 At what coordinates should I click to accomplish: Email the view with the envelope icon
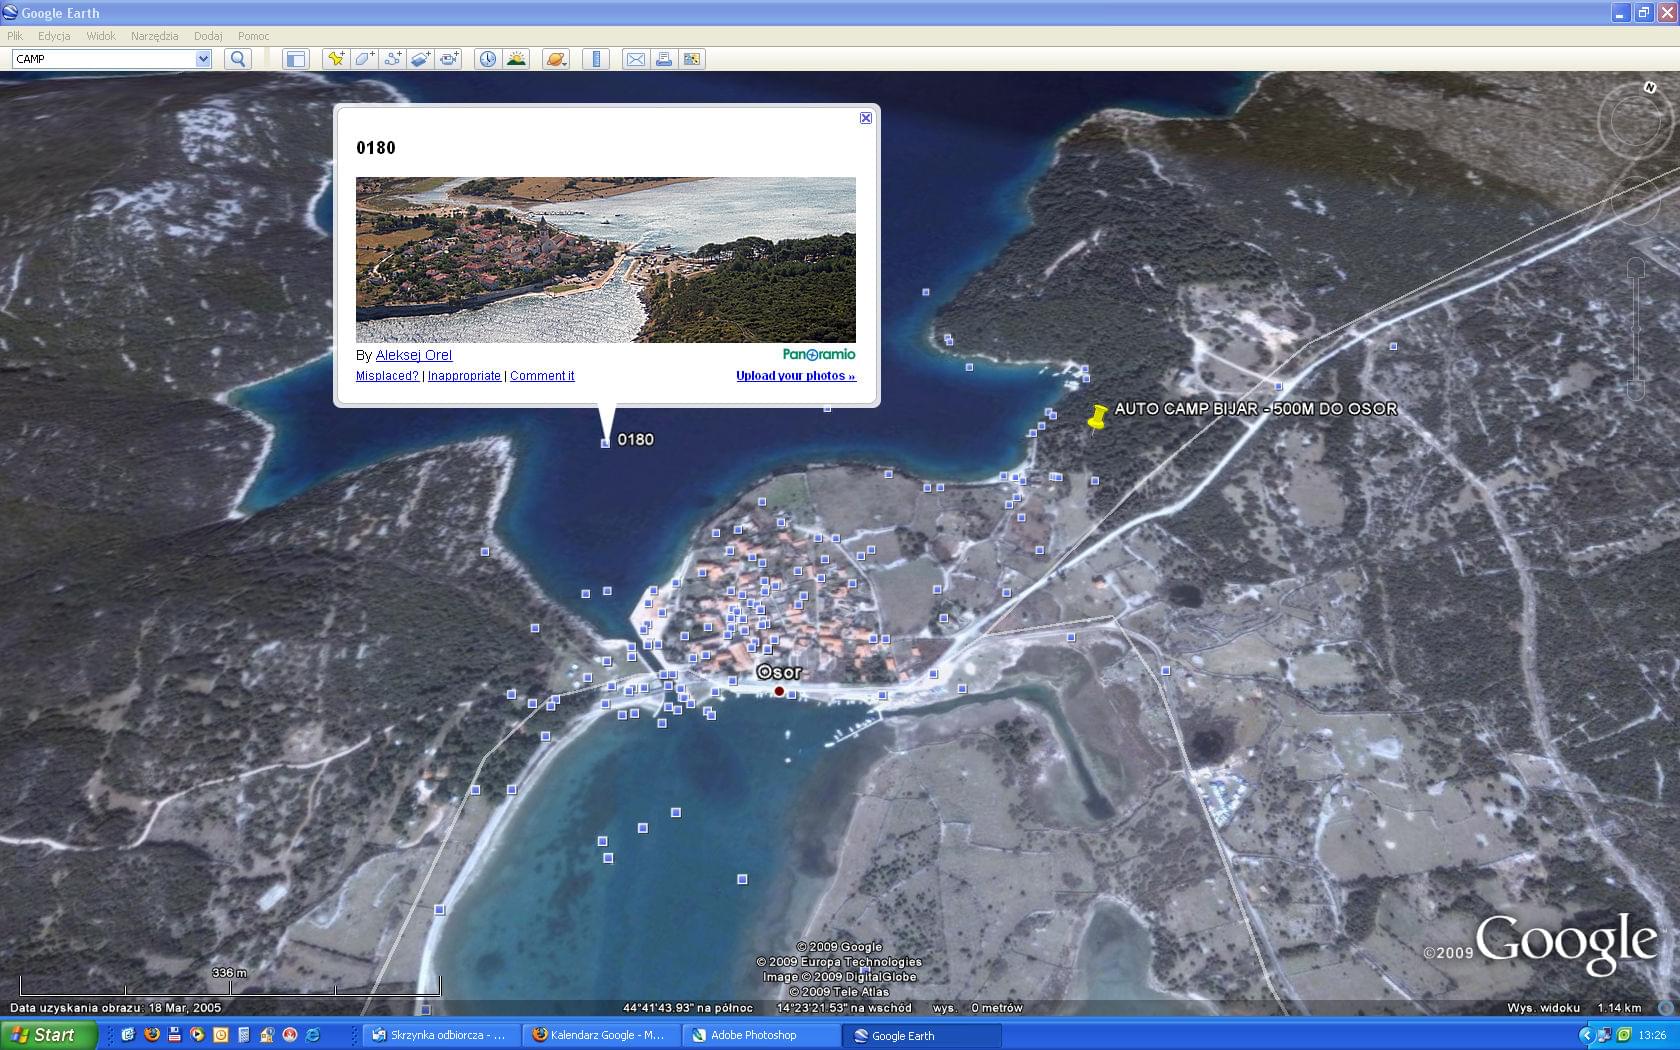point(635,59)
